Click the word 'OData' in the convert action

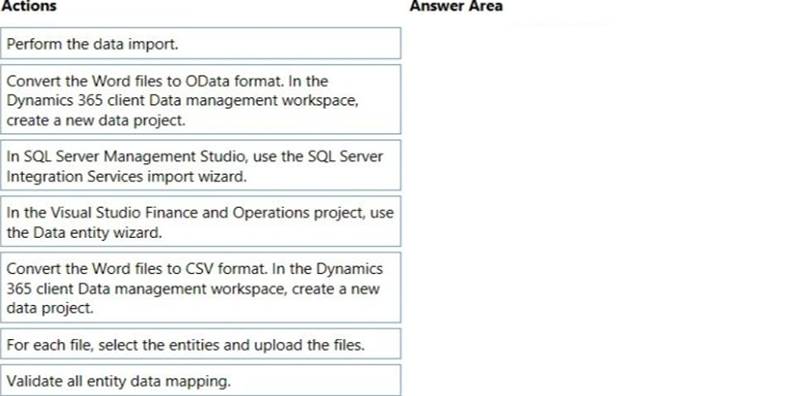coord(207,81)
